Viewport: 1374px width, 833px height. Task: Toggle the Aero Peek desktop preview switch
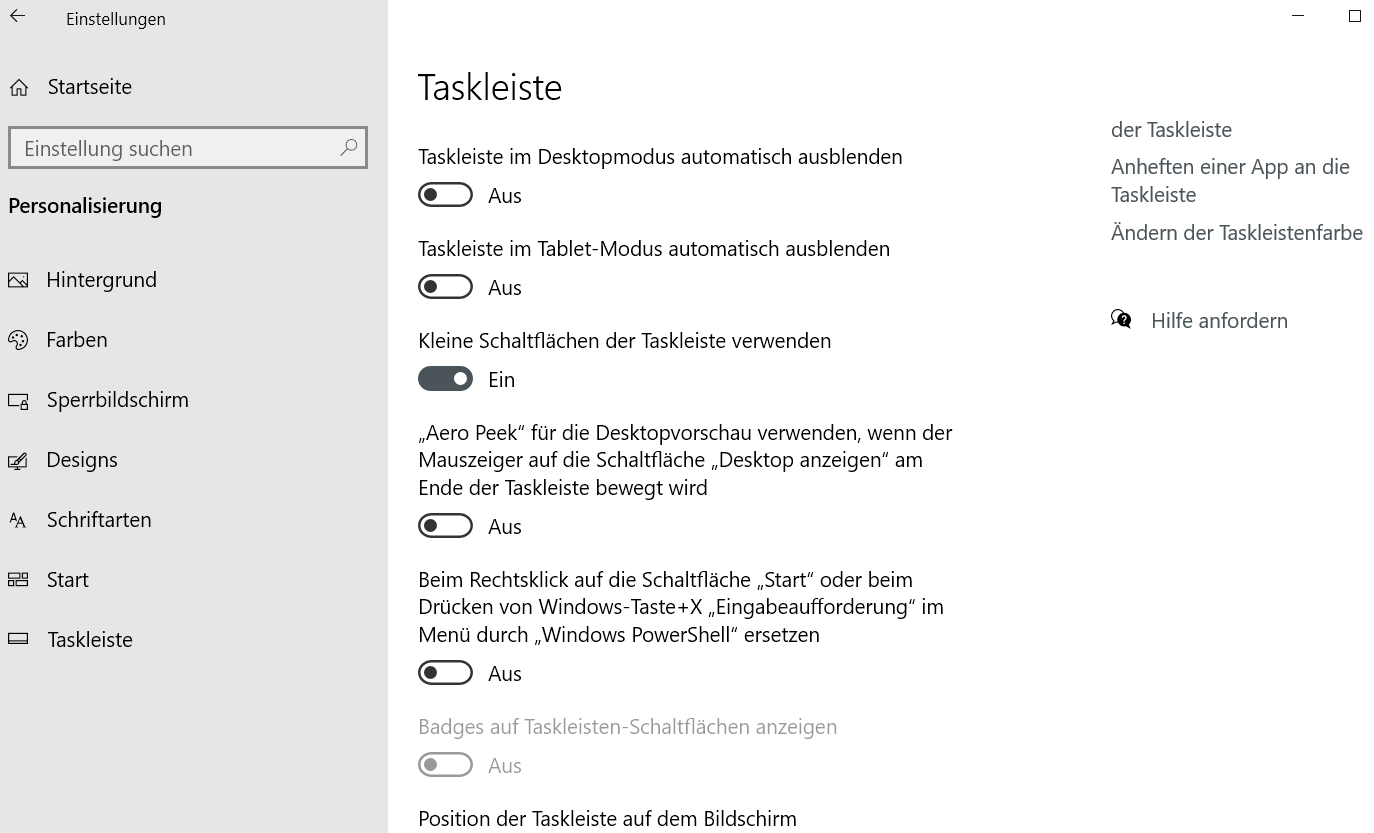tap(445, 526)
